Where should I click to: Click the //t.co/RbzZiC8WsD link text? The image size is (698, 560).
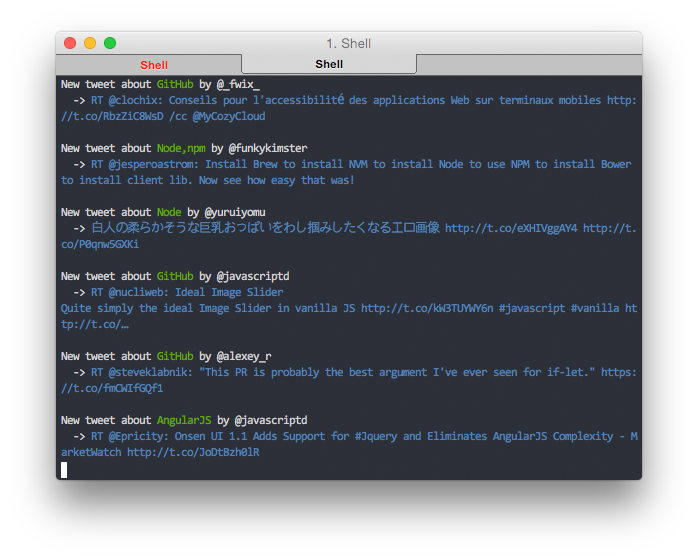tap(112, 116)
